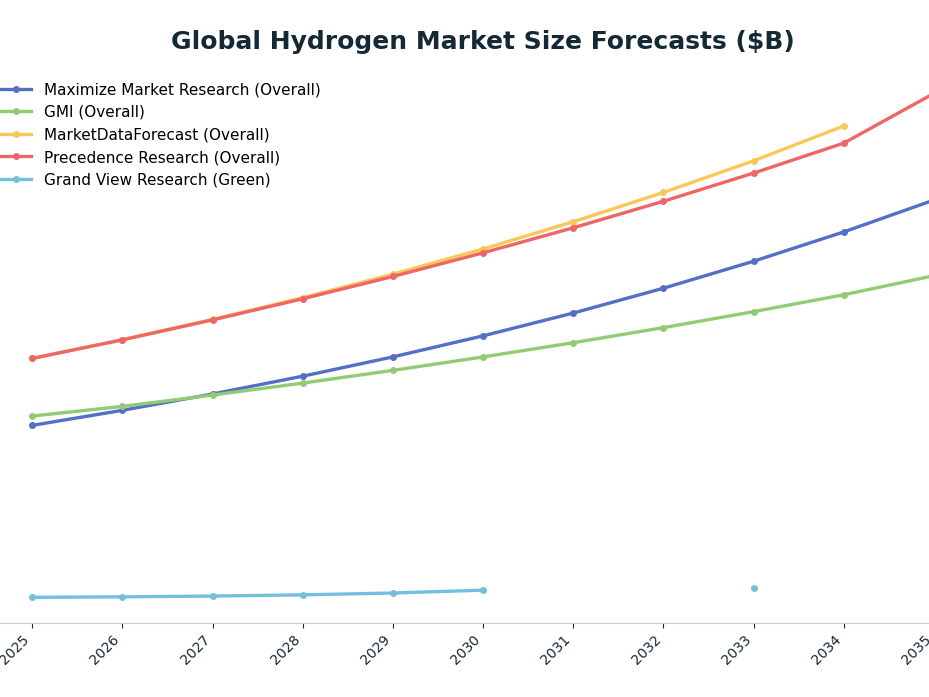Click the yellow legend marker for MarketDataForecast
Viewport: 929px width, 697px height.
(17, 135)
